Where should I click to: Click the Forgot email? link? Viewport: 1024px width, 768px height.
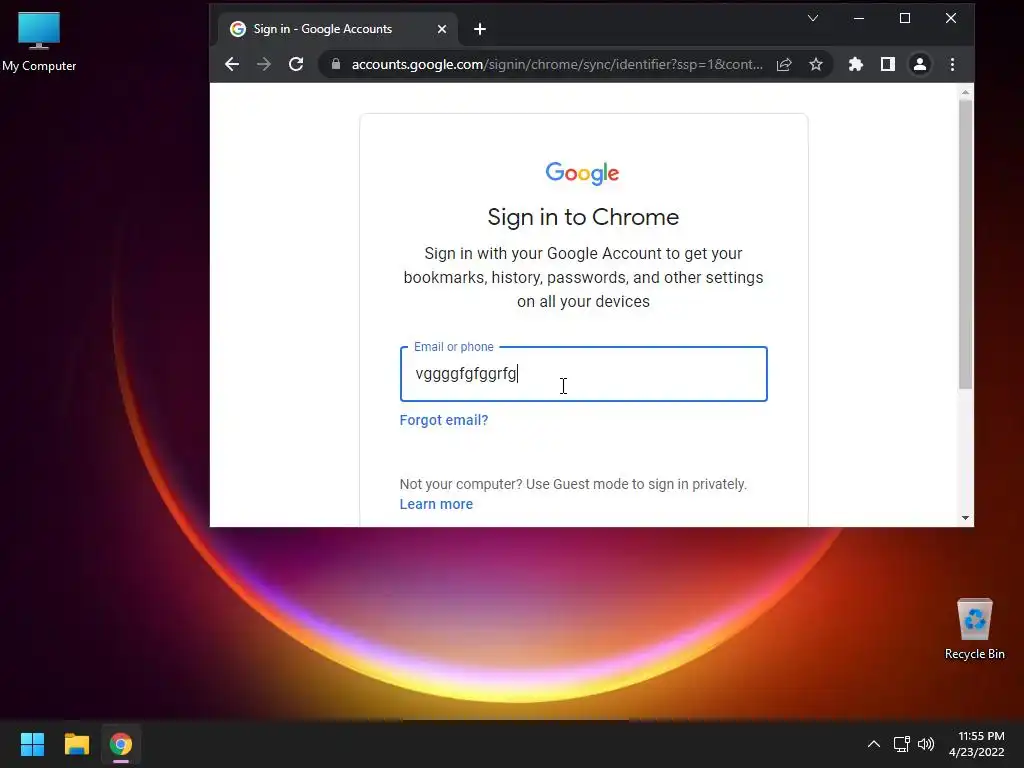click(x=443, y=420)
